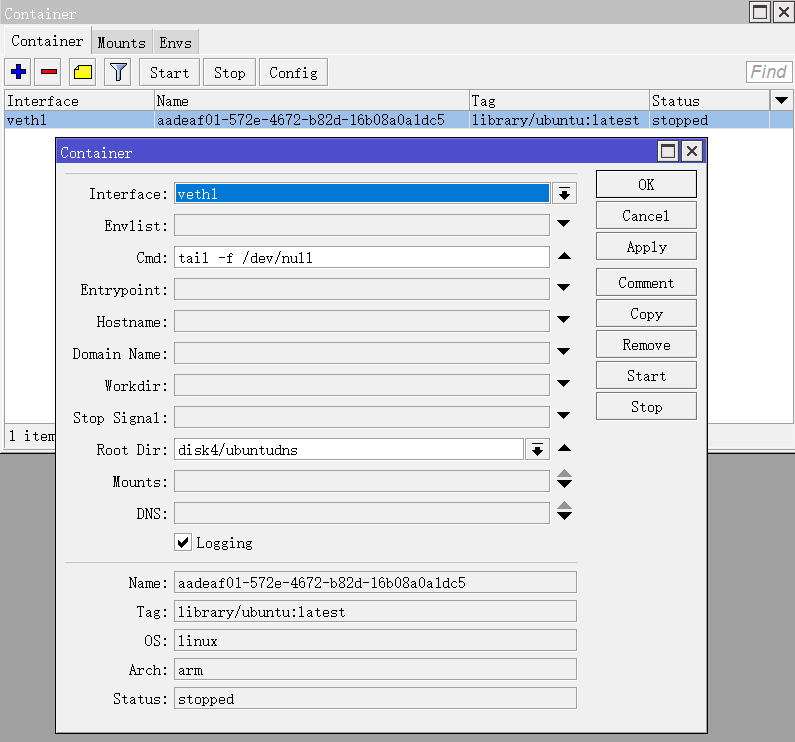Screen dimensions: 795x742
Task: Click into the Cmd input field
Action: point(361,257)
